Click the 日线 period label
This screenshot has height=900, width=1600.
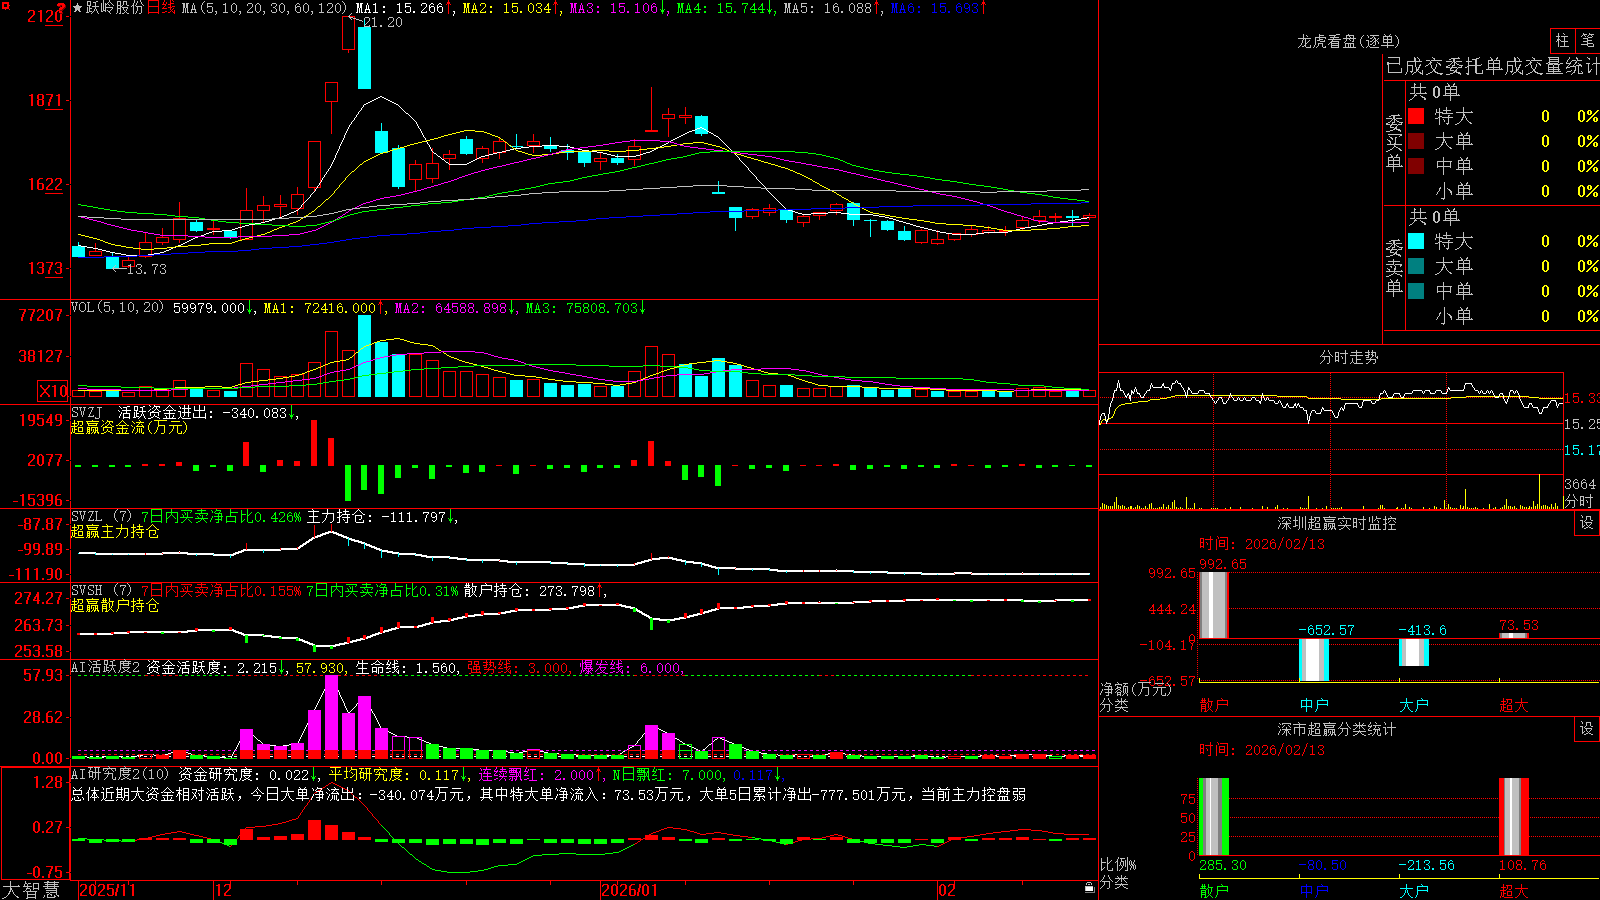161,8
